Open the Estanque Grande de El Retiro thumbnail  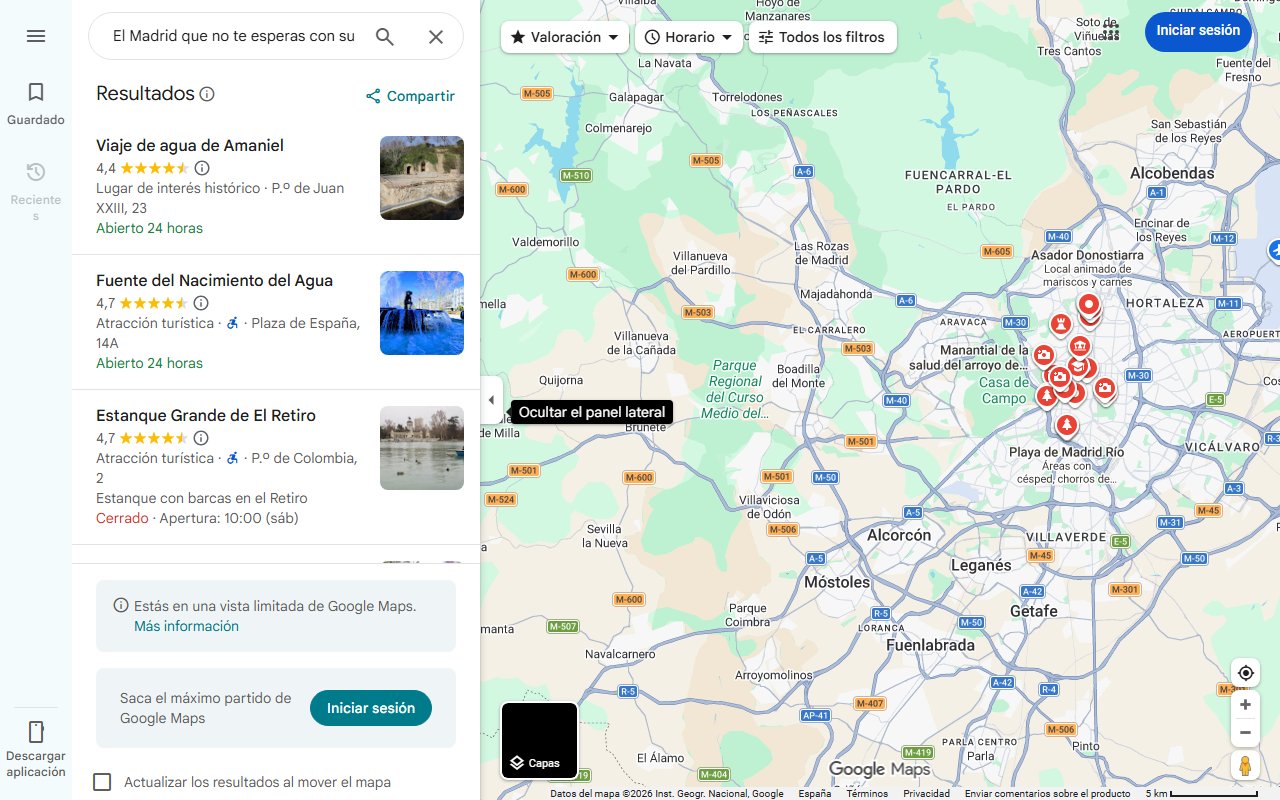click(x=421, y=448)
